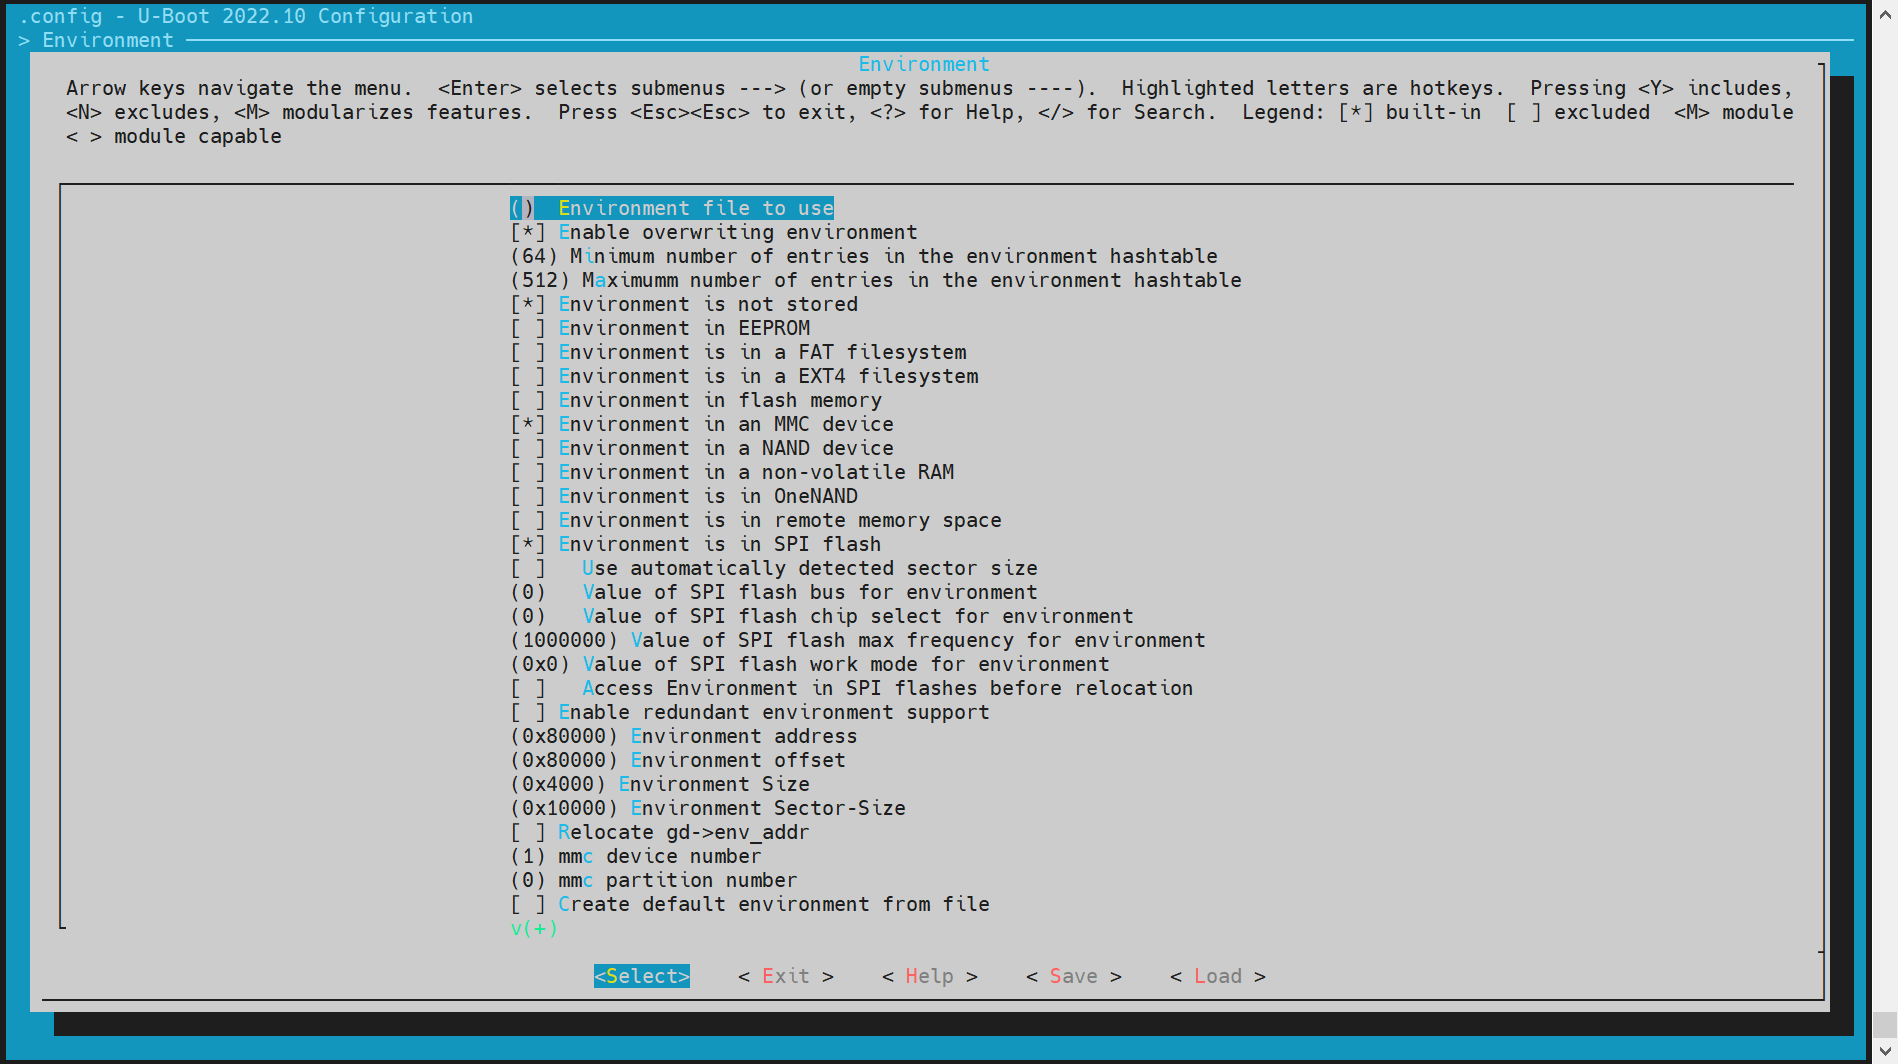1898x1064 pixels.
Task: Select Environment file to use entry
Action: (695, 208)
